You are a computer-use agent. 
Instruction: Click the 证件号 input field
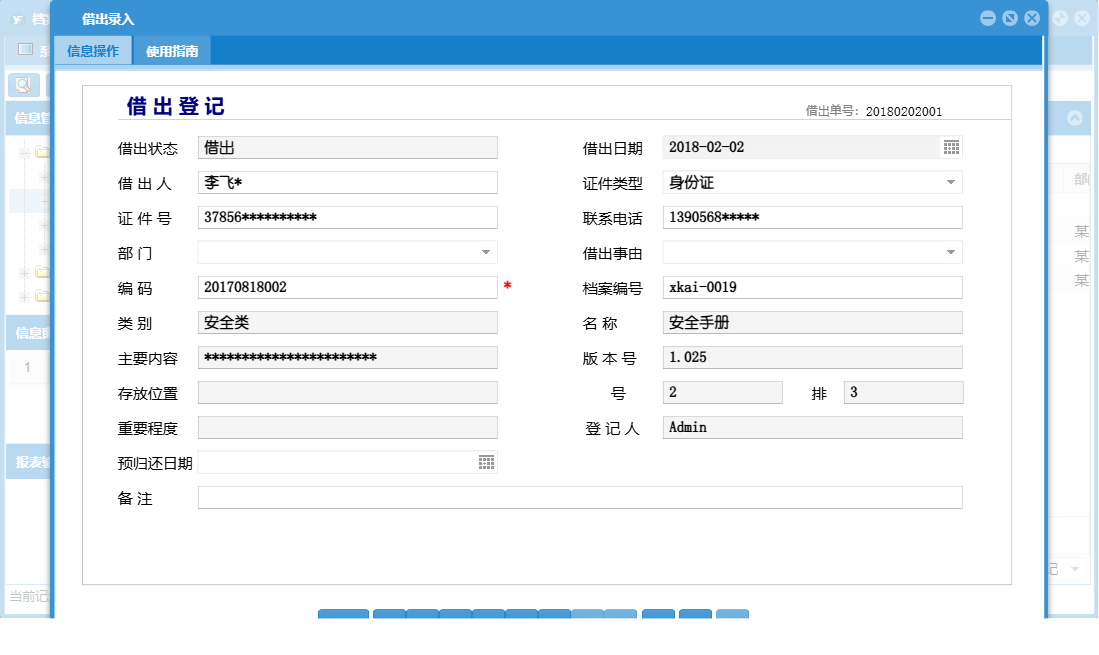point(348,217)
